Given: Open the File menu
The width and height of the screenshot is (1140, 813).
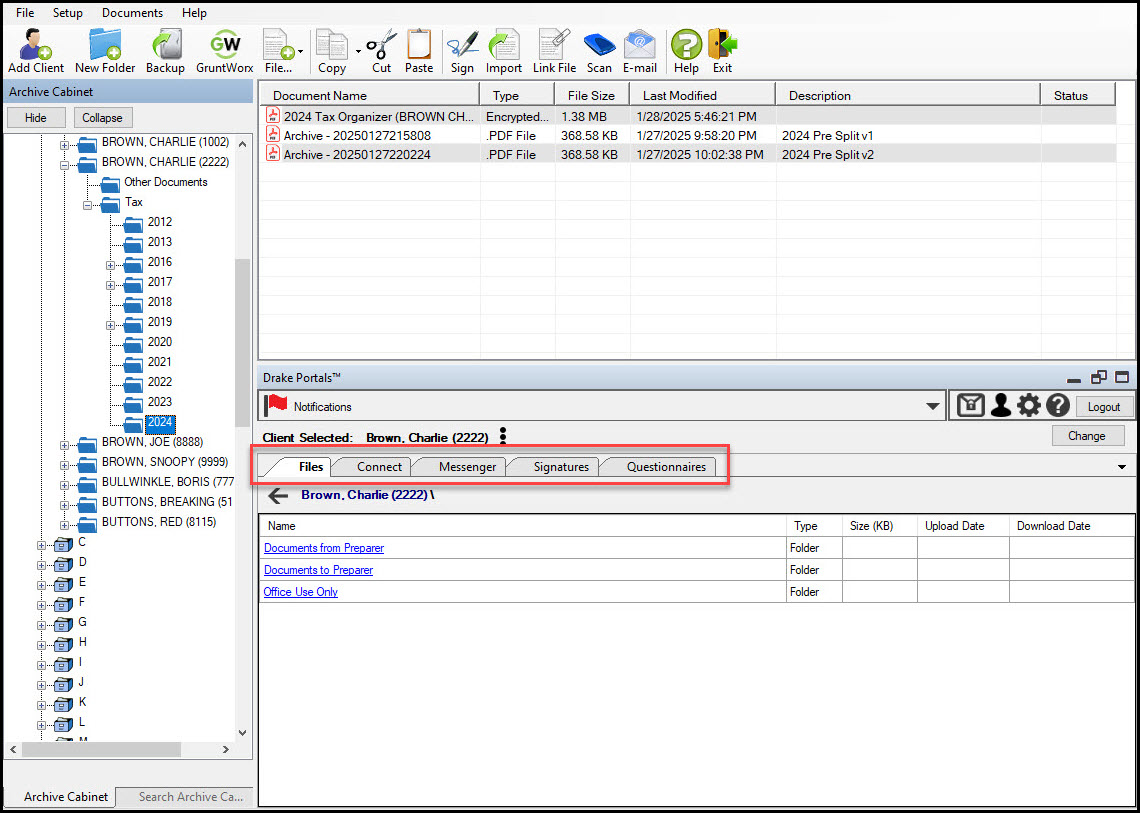Looking at the screenshot, I should pyautogui.click(x=25, y=13).
